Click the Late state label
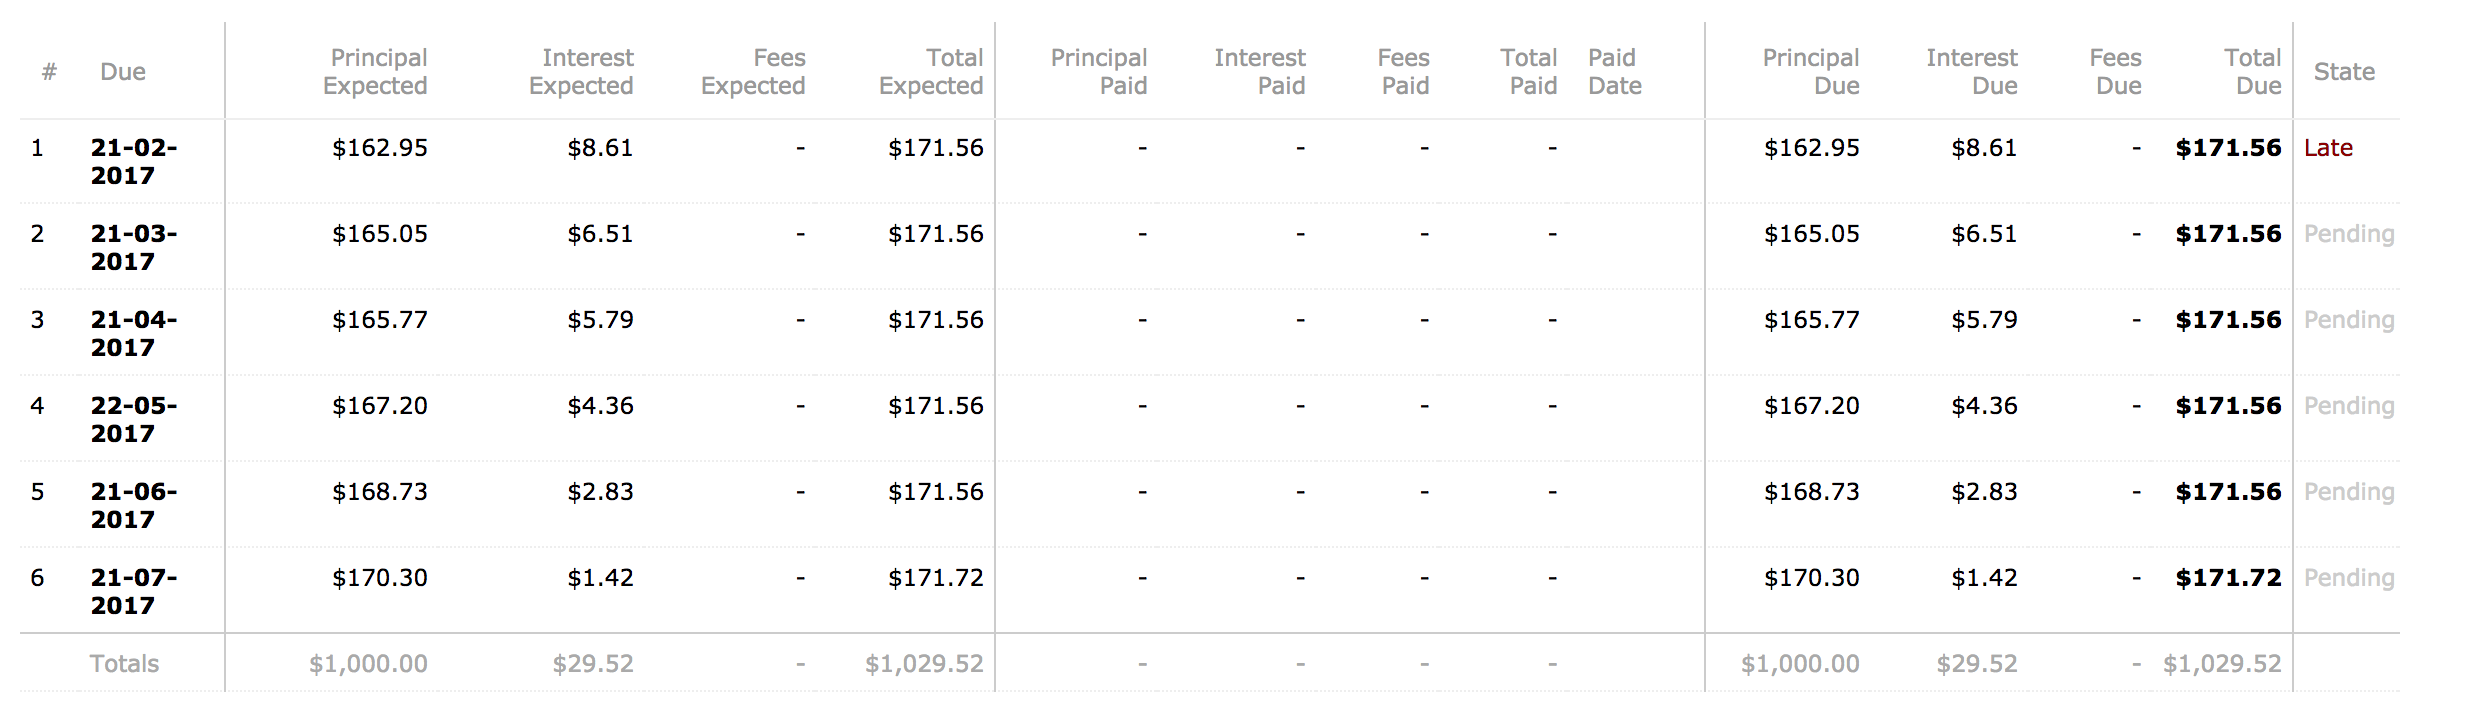 (2328, 148)
